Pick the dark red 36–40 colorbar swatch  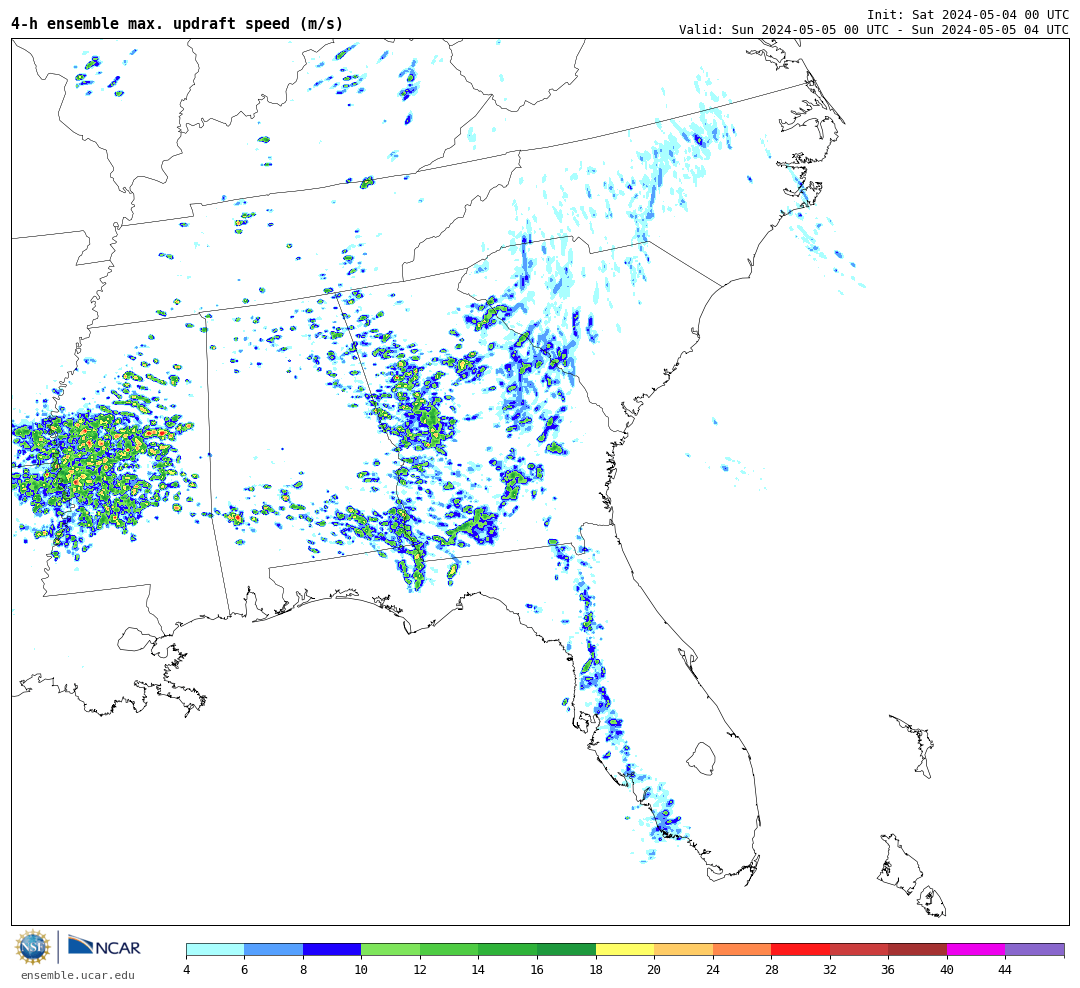pos(917,950)
